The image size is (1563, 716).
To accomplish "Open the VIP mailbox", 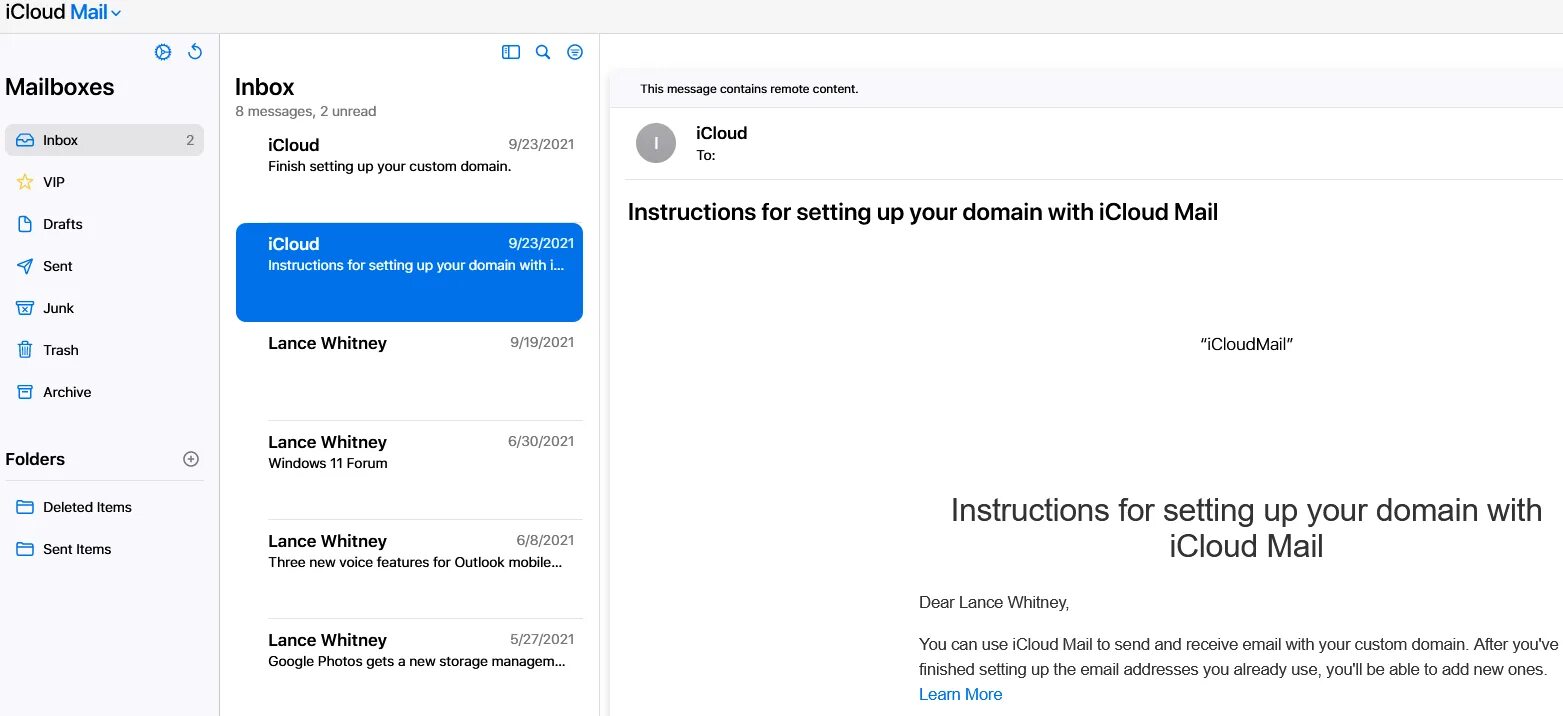I will click(104, 182).
